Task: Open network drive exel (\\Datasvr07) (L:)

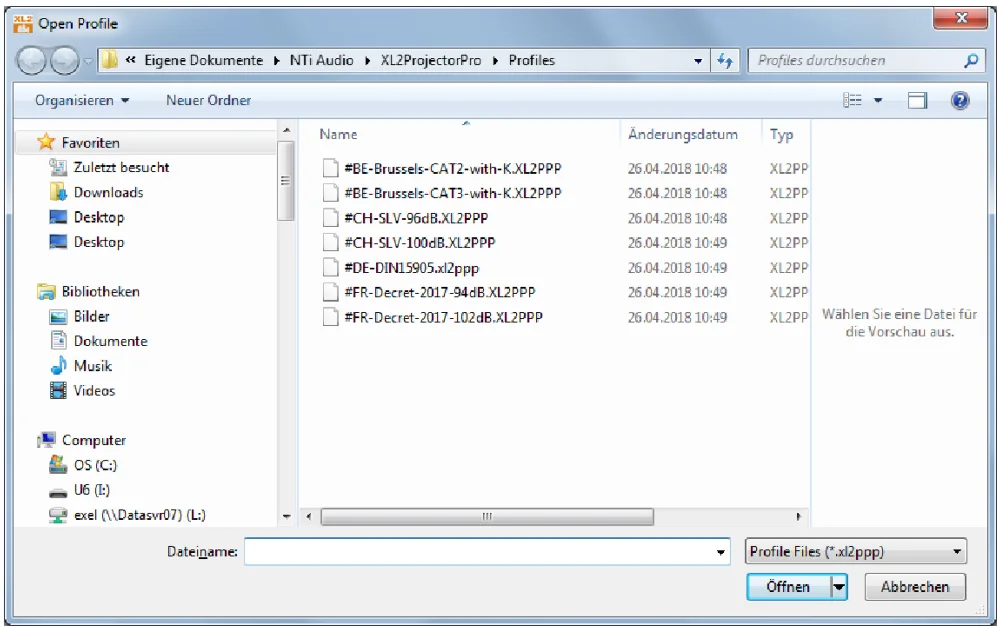Action: click(x=140, y=515)
